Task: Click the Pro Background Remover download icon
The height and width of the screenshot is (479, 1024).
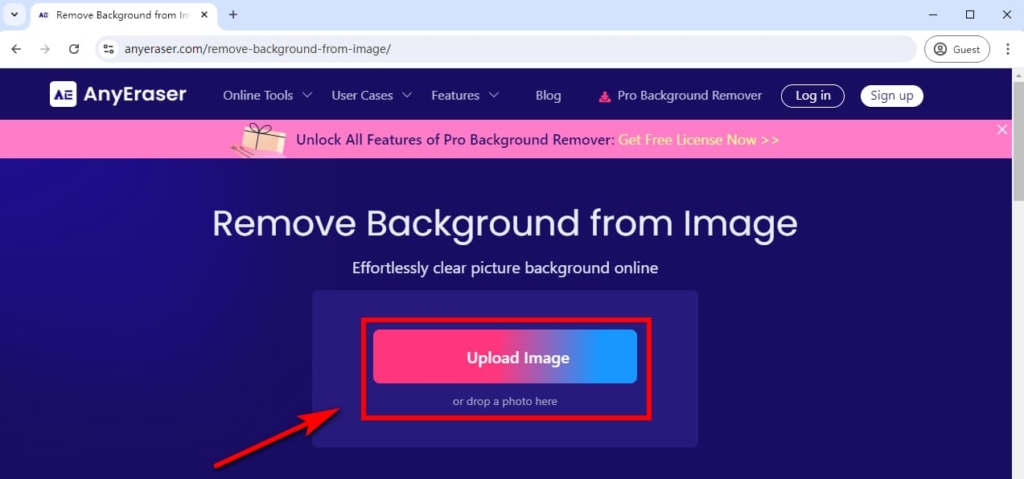Action: (604, 96)
